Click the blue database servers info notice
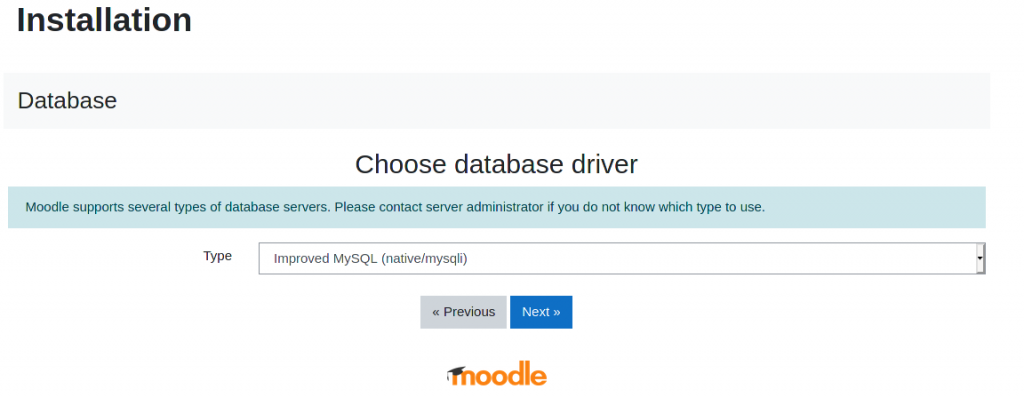Screen dimensions: 1024x397 pos(497,208)
